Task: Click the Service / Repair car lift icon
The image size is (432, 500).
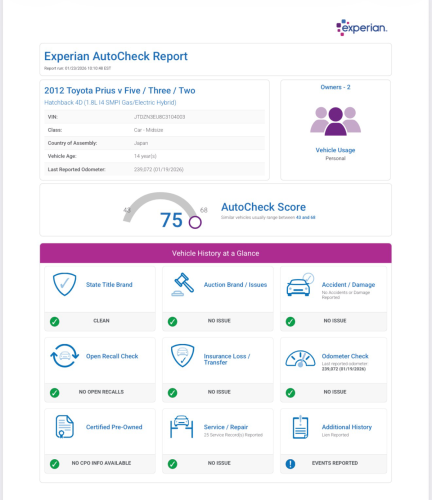Action: tap(182, 427)
